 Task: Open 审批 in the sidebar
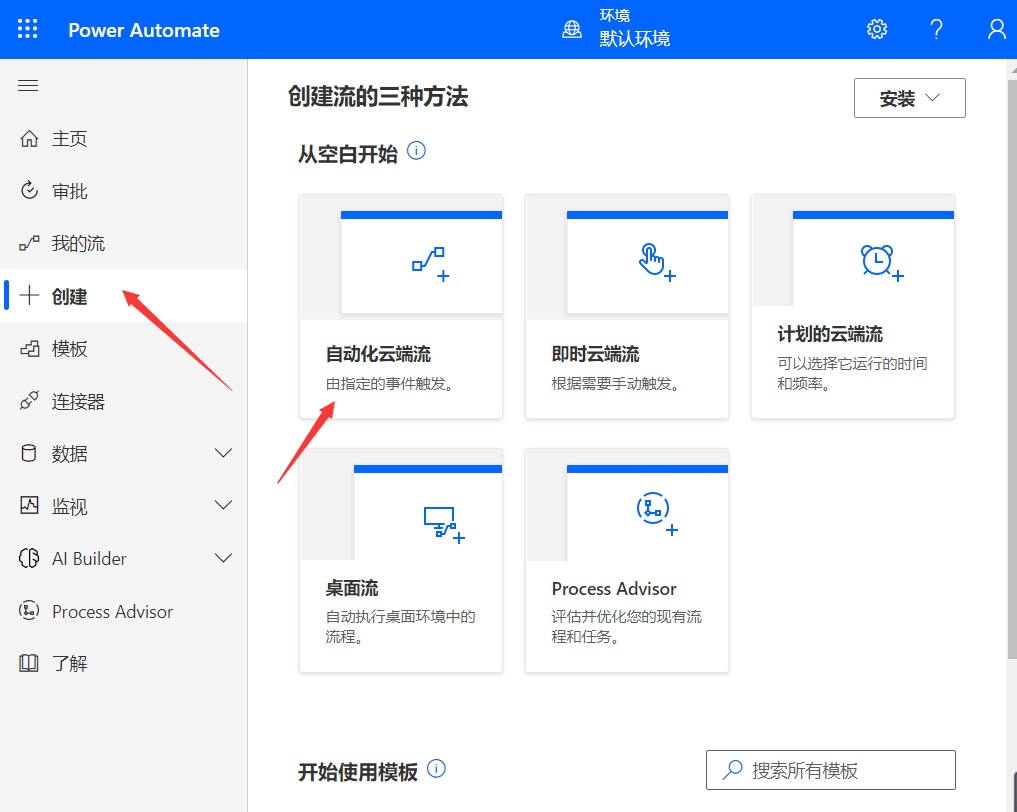click(x=123, y=191)
